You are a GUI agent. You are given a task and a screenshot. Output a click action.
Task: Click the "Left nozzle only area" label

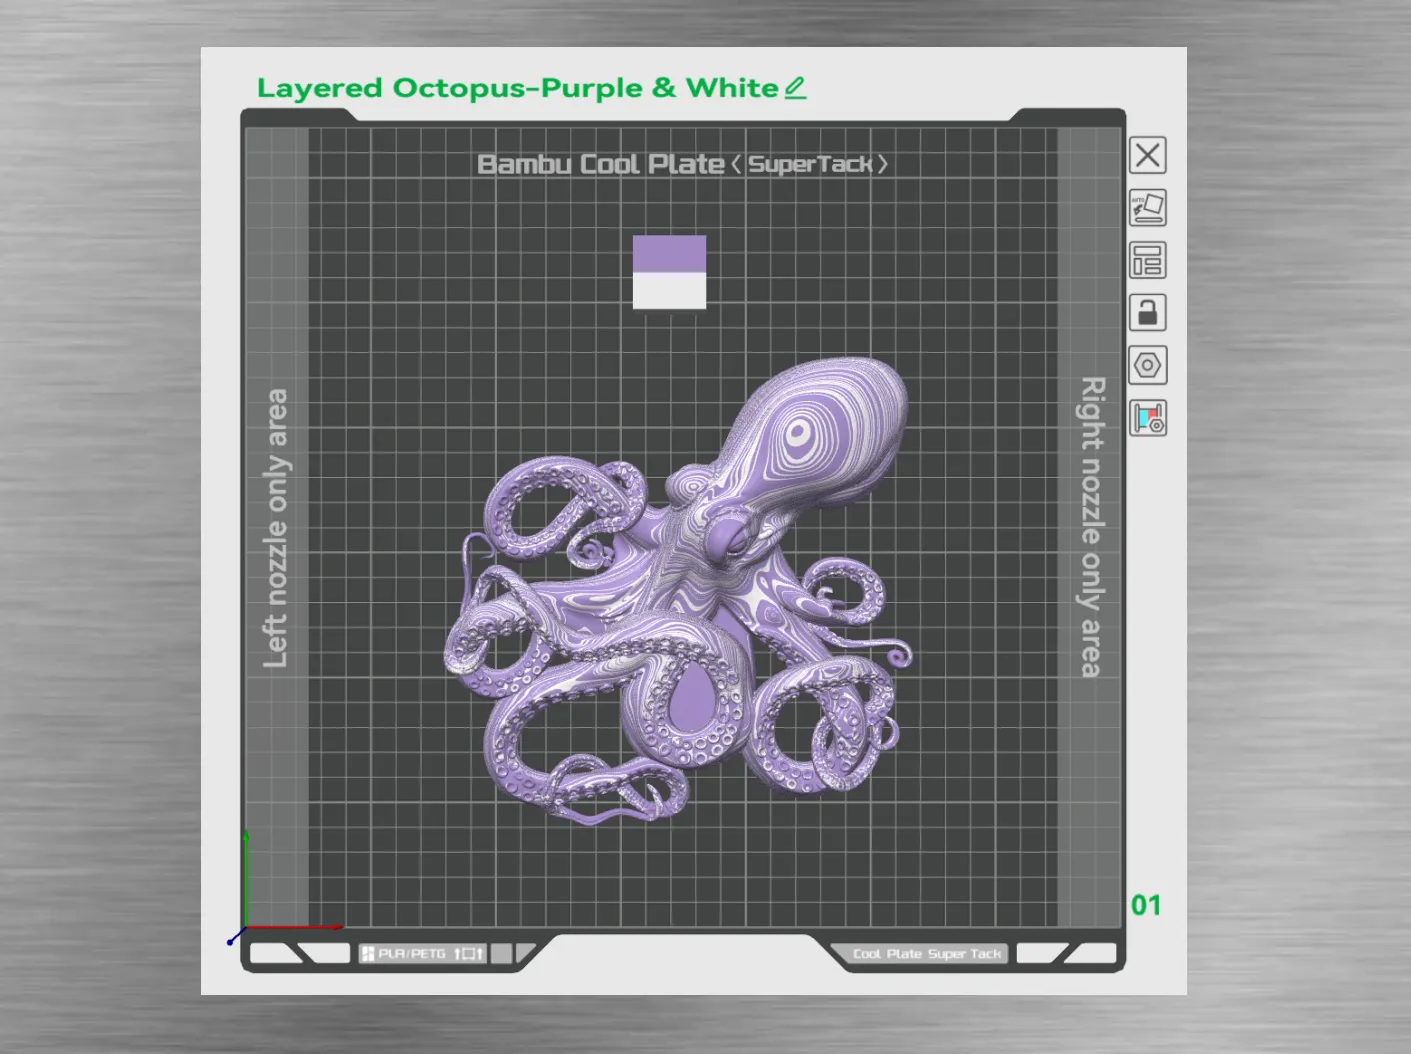tap(275, 528)
